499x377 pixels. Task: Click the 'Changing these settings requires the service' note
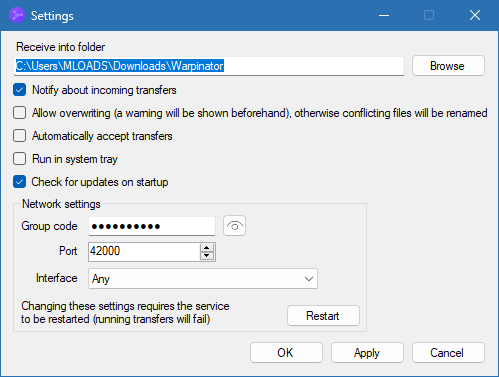click(x=125, y=312)
